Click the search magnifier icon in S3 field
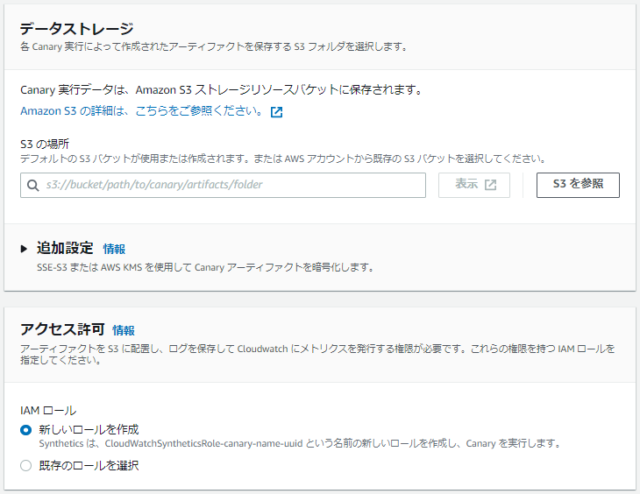The width and height of the screenshot is (640, 494). coord(33,185)
